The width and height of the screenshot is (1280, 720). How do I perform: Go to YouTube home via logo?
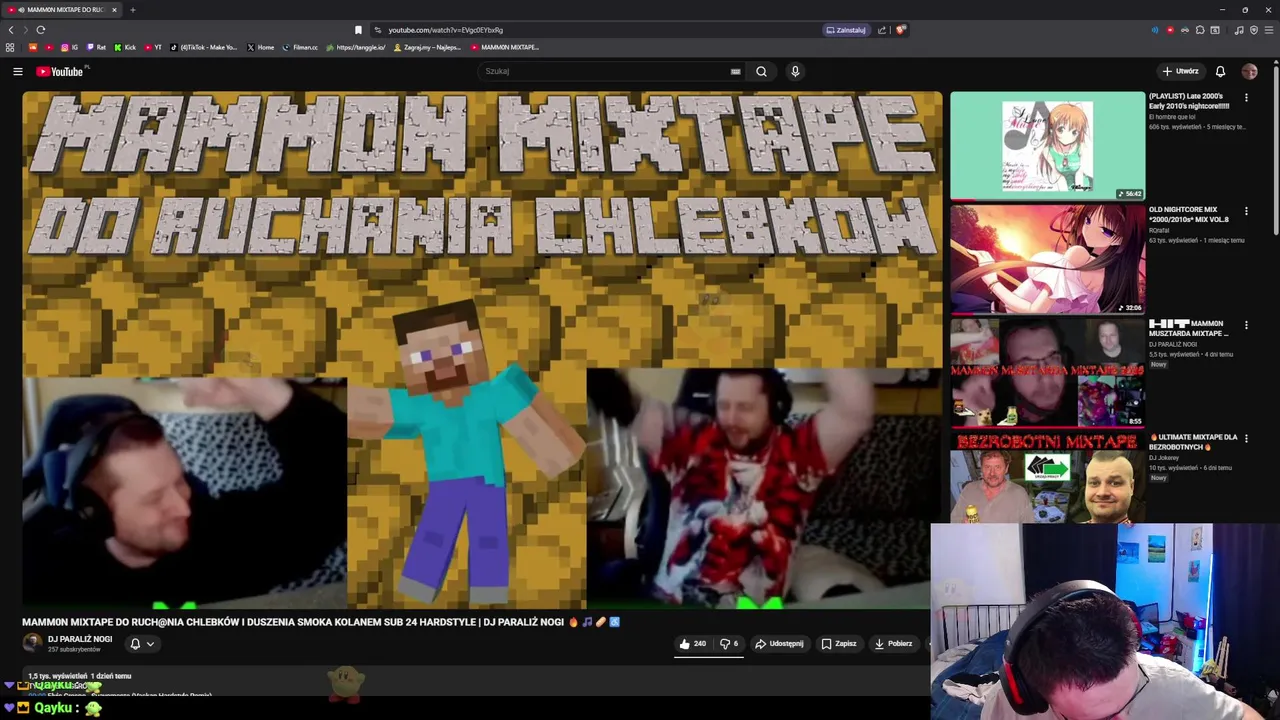pos(60,71)
